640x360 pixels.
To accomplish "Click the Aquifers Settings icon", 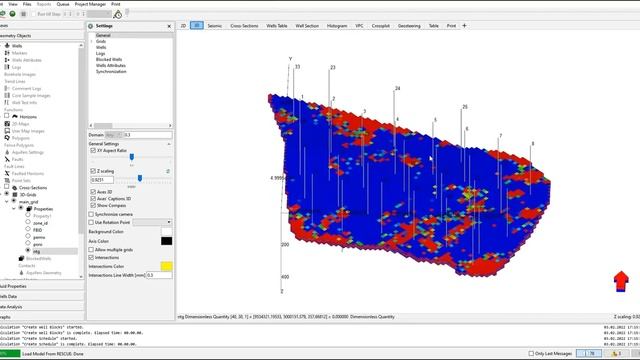I will 7,152.
